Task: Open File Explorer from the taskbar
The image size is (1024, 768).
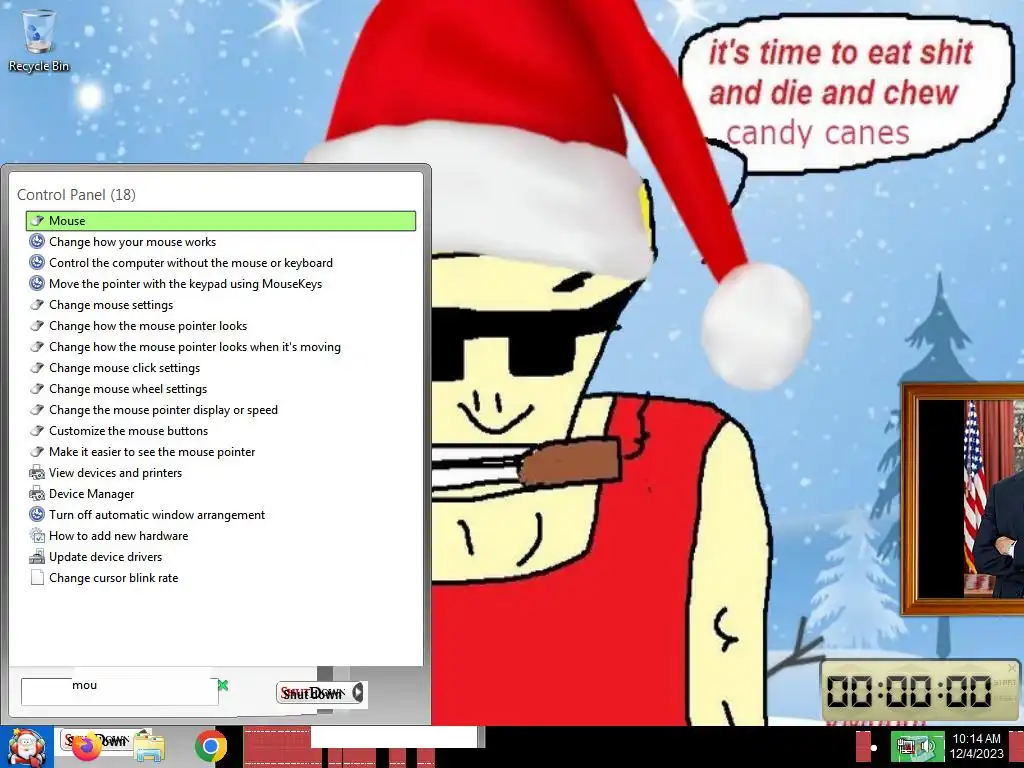Action: point(149,747)
